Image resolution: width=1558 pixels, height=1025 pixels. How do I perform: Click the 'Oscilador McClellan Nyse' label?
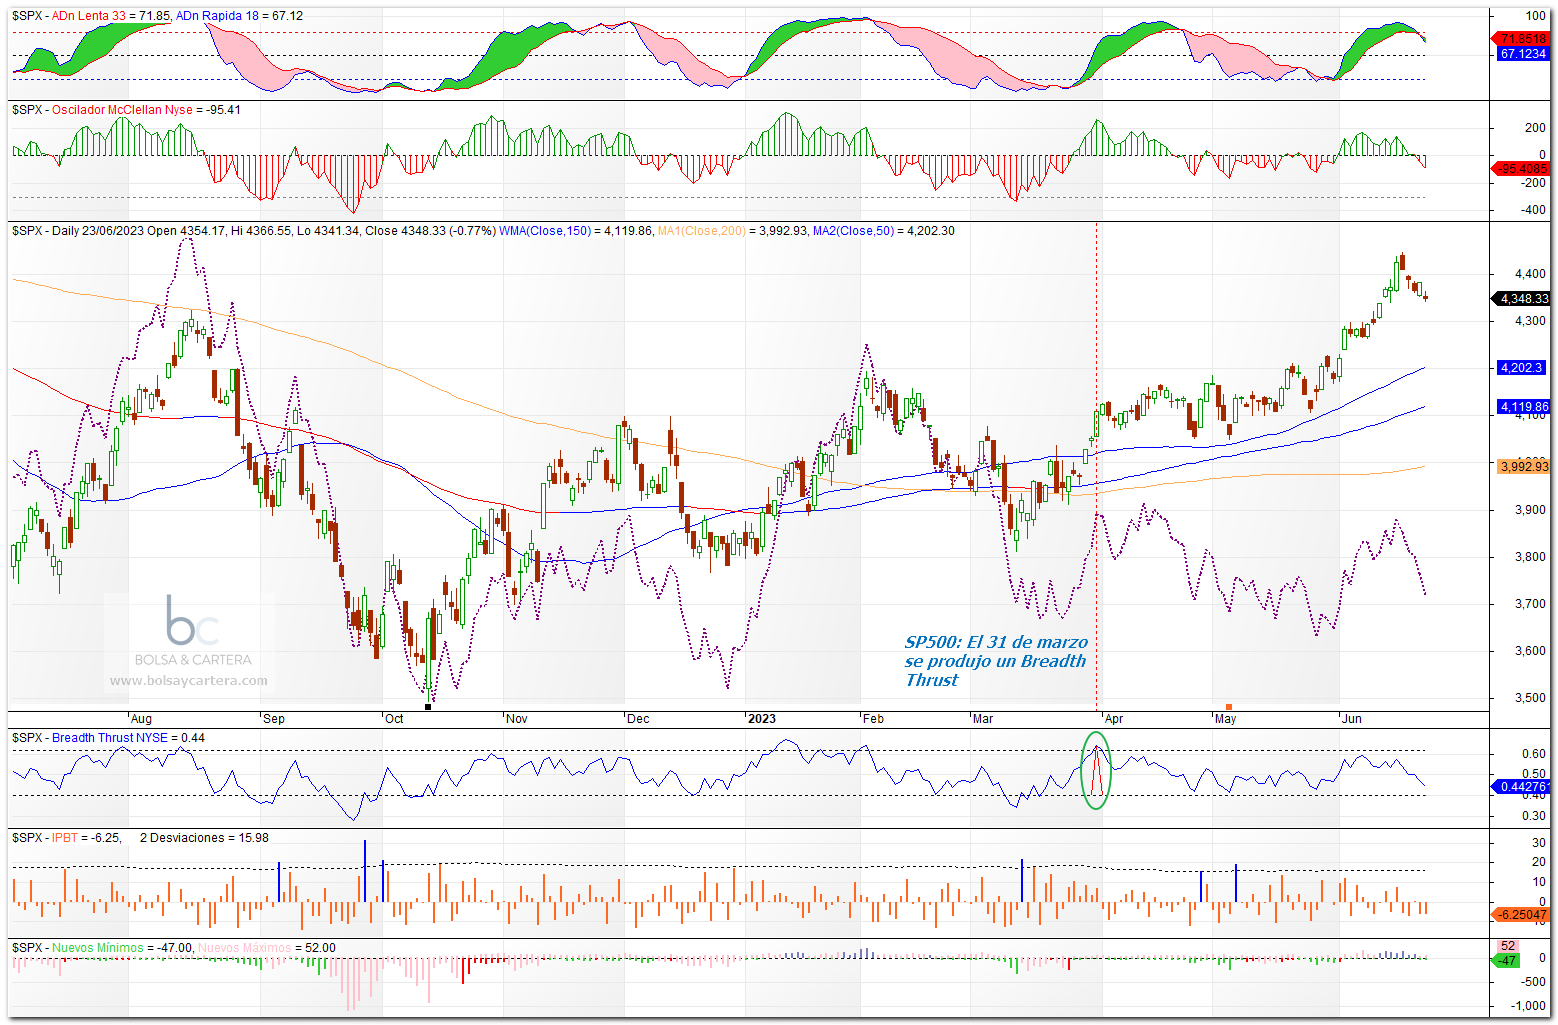[x=122, y=110]
